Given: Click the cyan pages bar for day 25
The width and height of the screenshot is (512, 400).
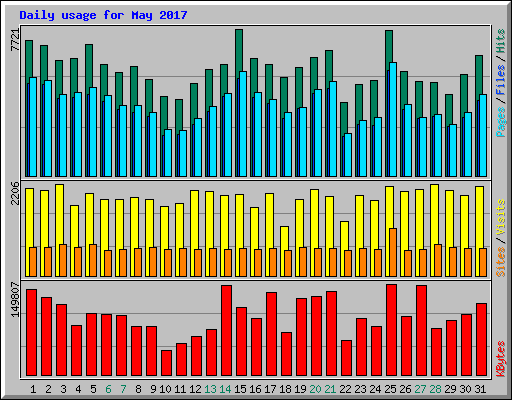Looking at the screenshot, I should coord(393,119).
